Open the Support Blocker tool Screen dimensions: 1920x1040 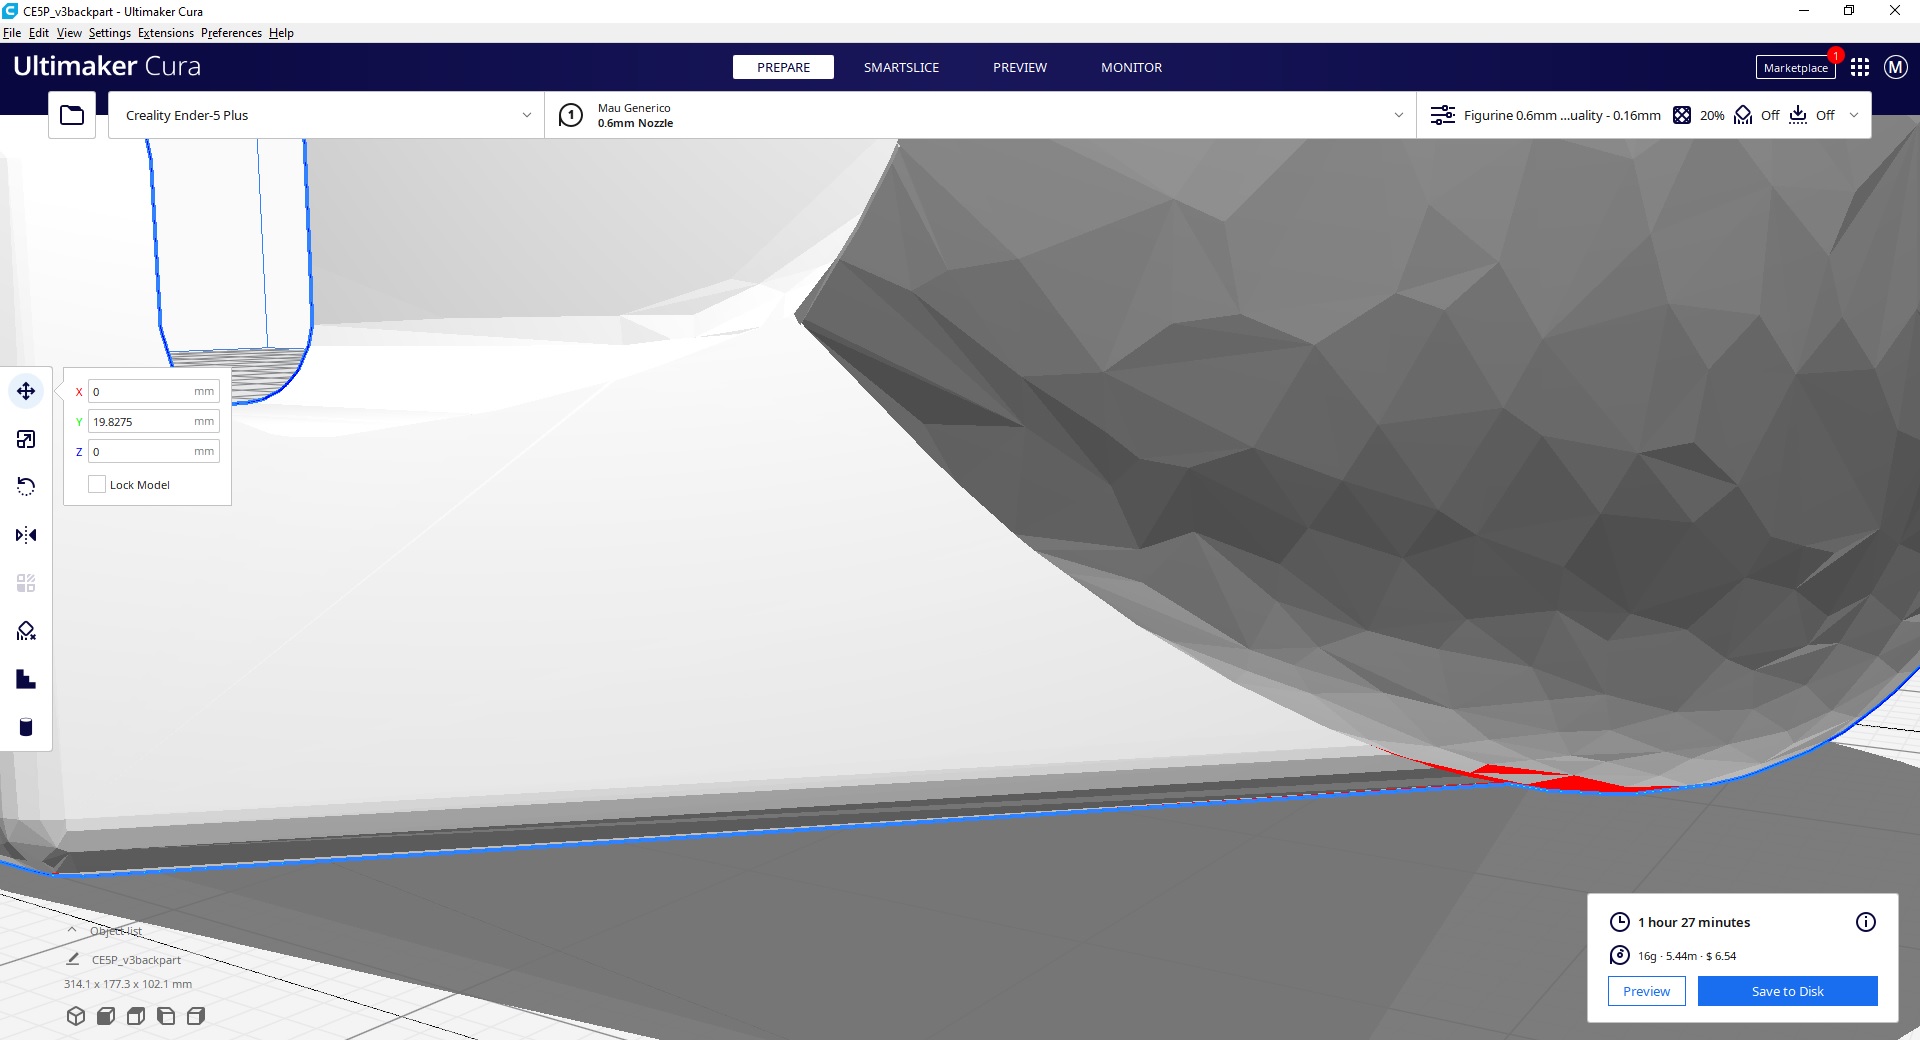pos(26,630)
